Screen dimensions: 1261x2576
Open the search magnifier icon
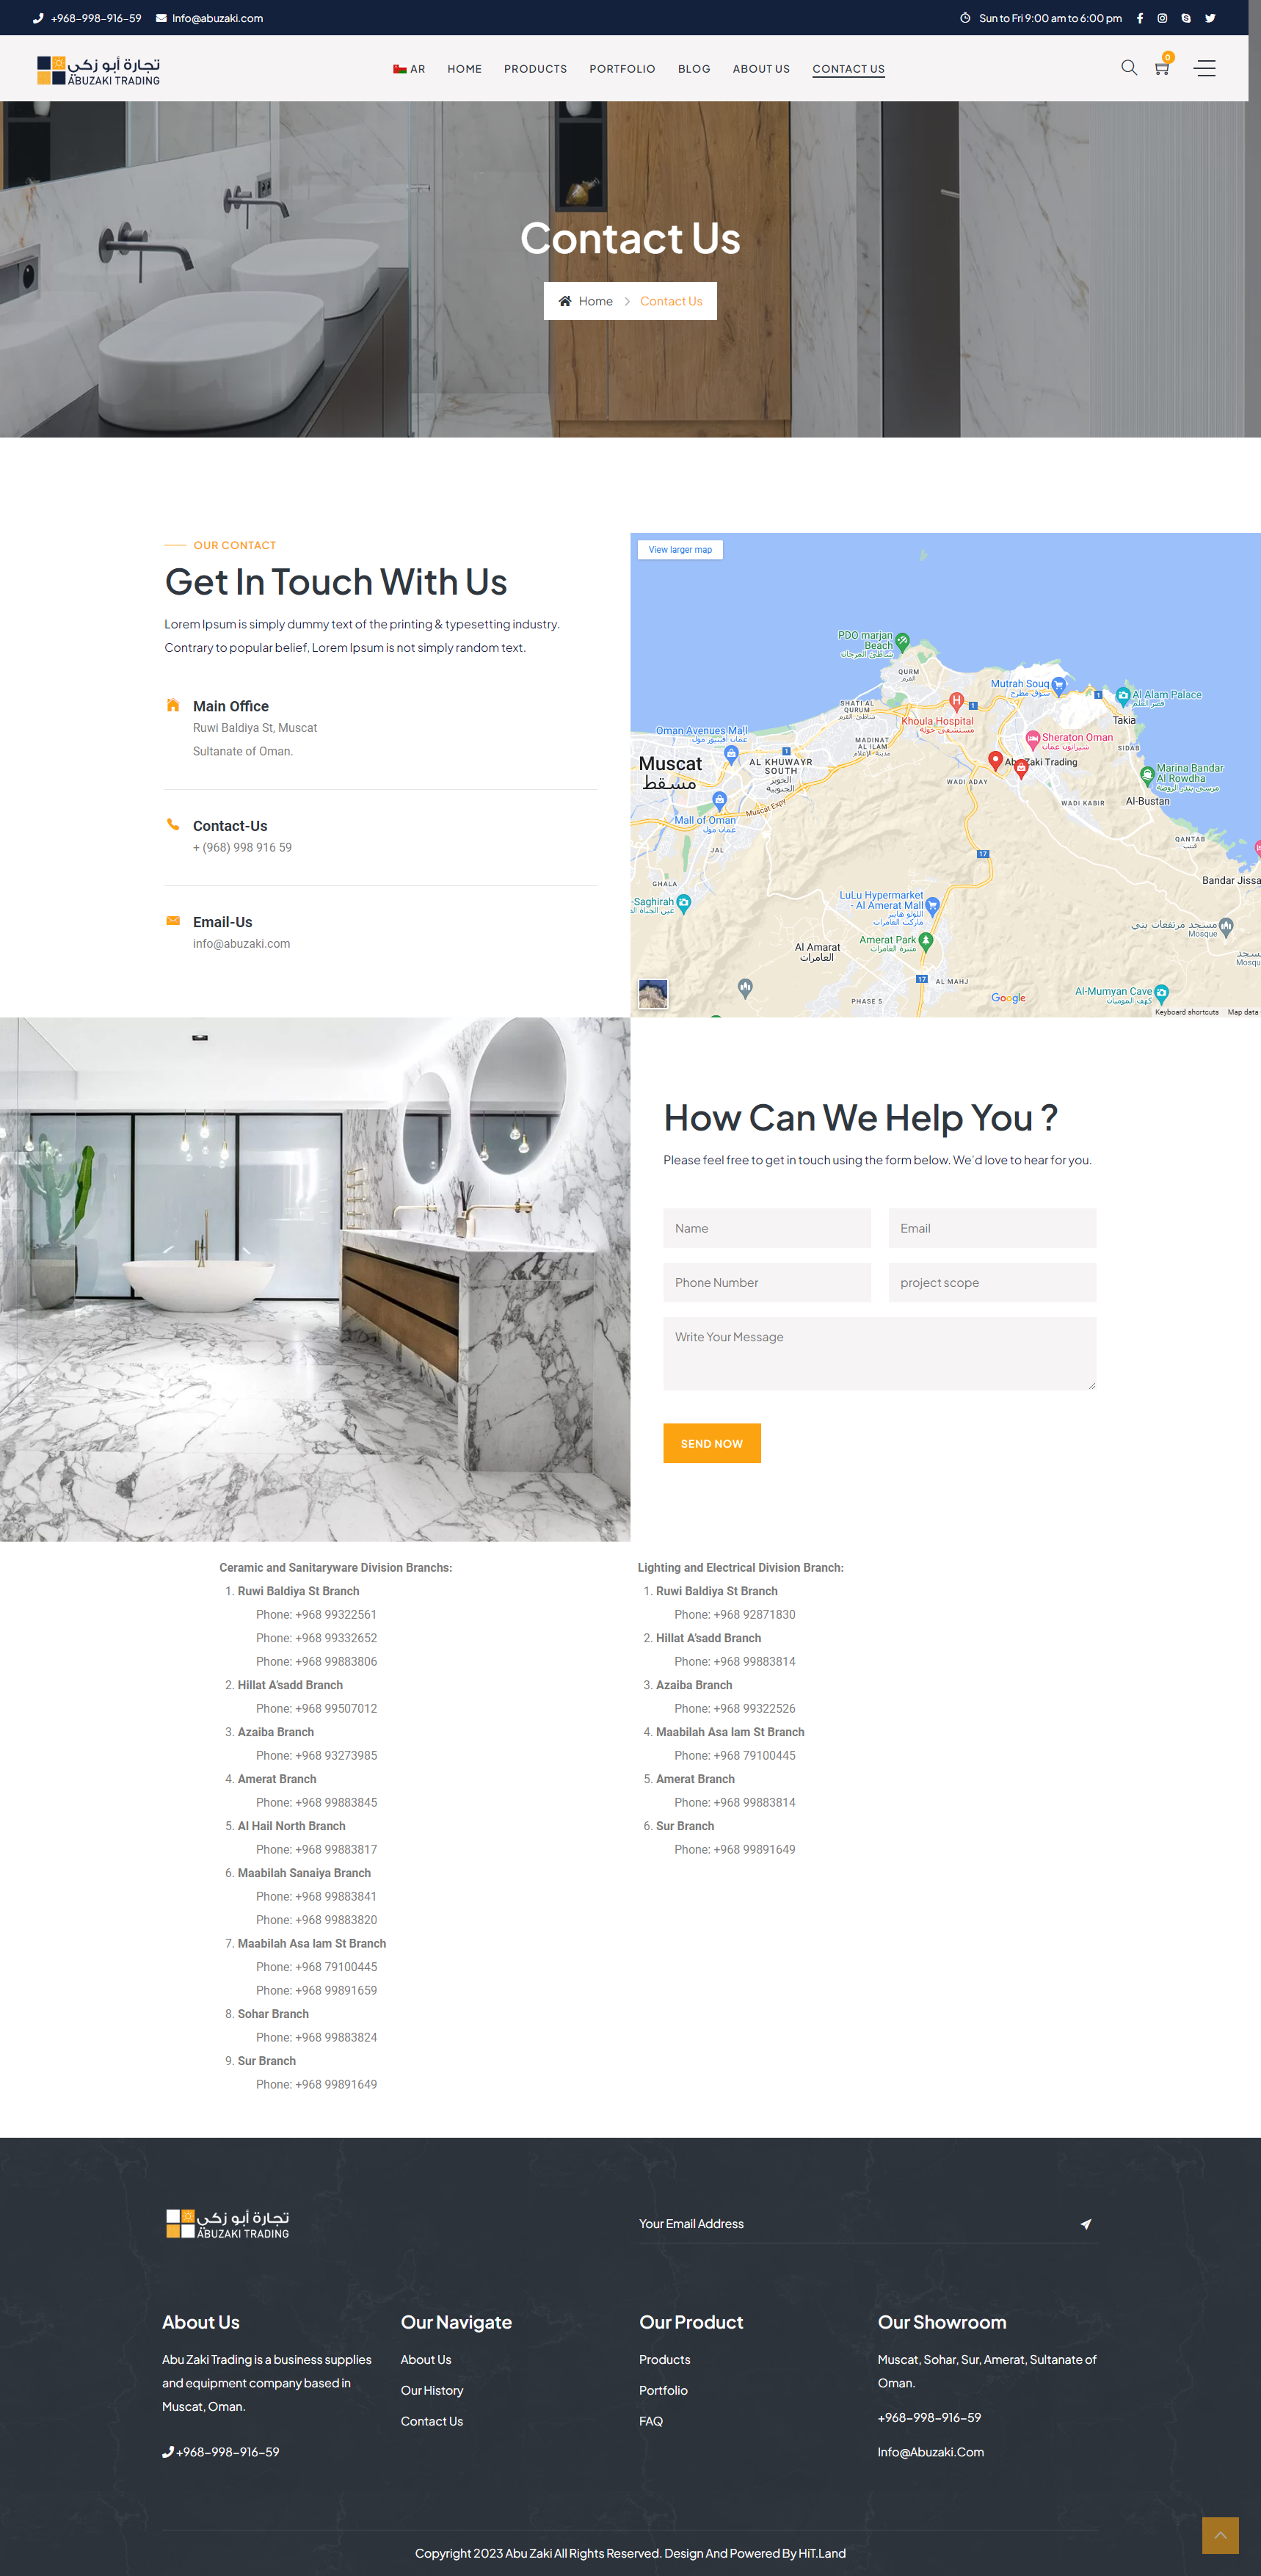coord(1129,68)
